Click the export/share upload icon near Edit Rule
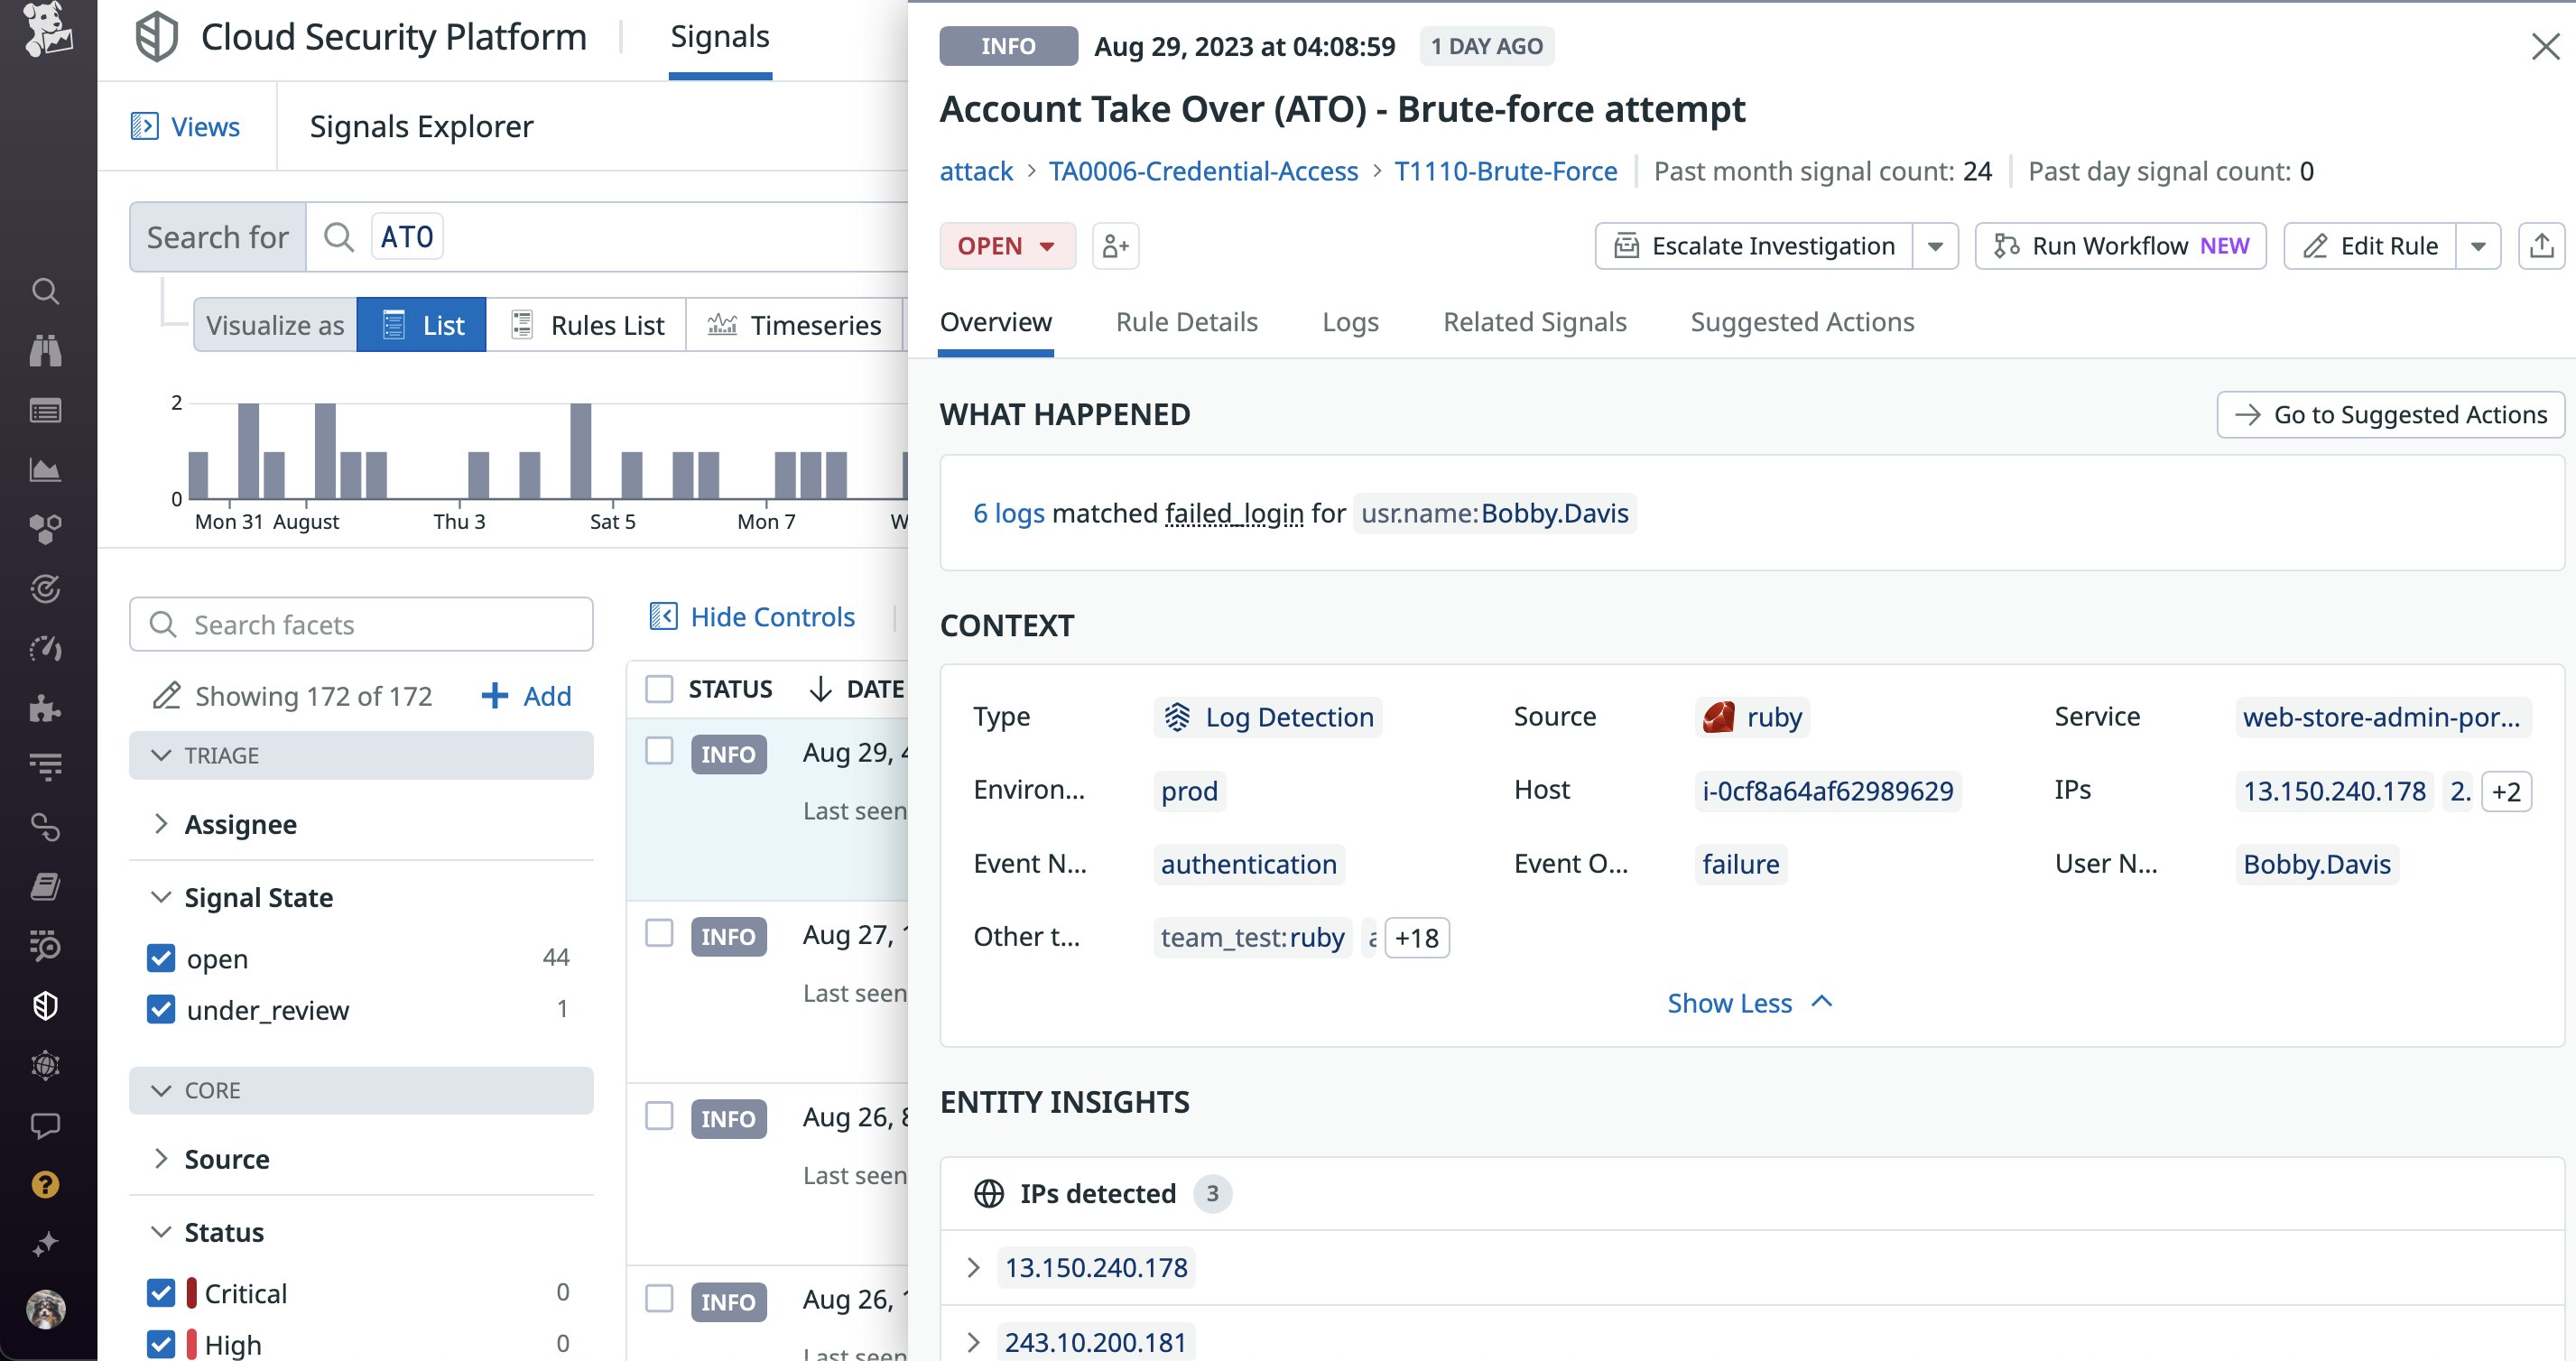 point(2543,245)
